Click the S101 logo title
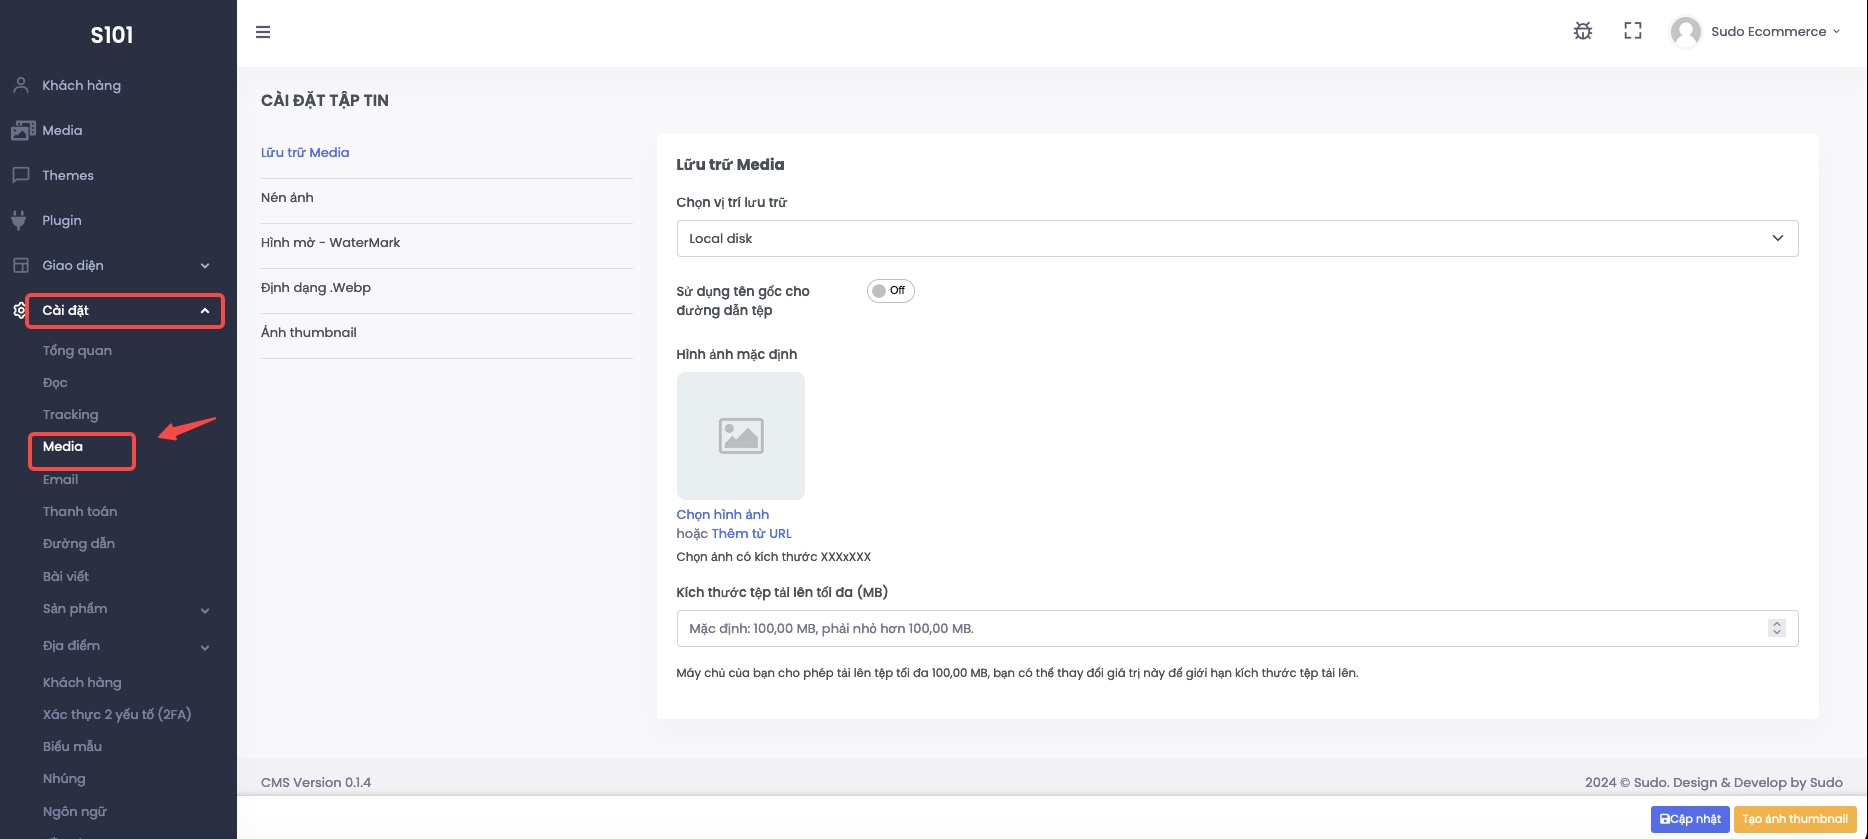This screenshot has width=1868, height=839. click(112, 35)
